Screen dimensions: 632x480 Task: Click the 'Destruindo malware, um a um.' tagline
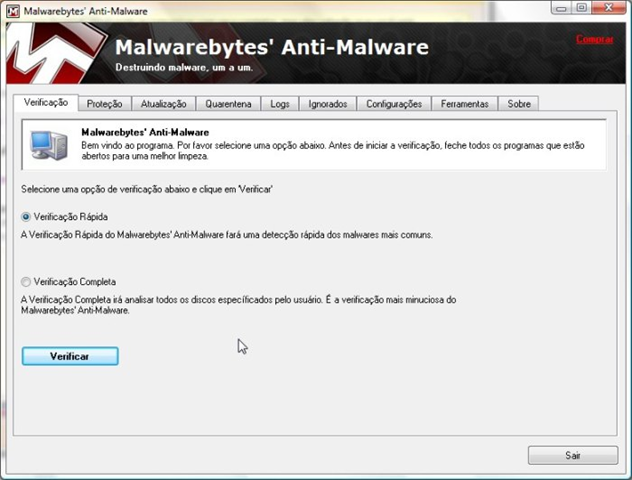point(184,67)
